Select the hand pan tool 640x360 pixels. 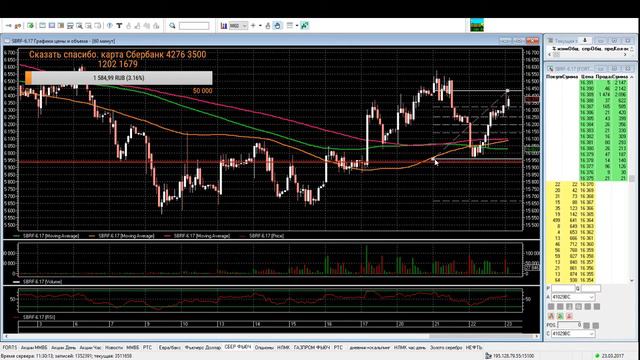coord(277,26)
